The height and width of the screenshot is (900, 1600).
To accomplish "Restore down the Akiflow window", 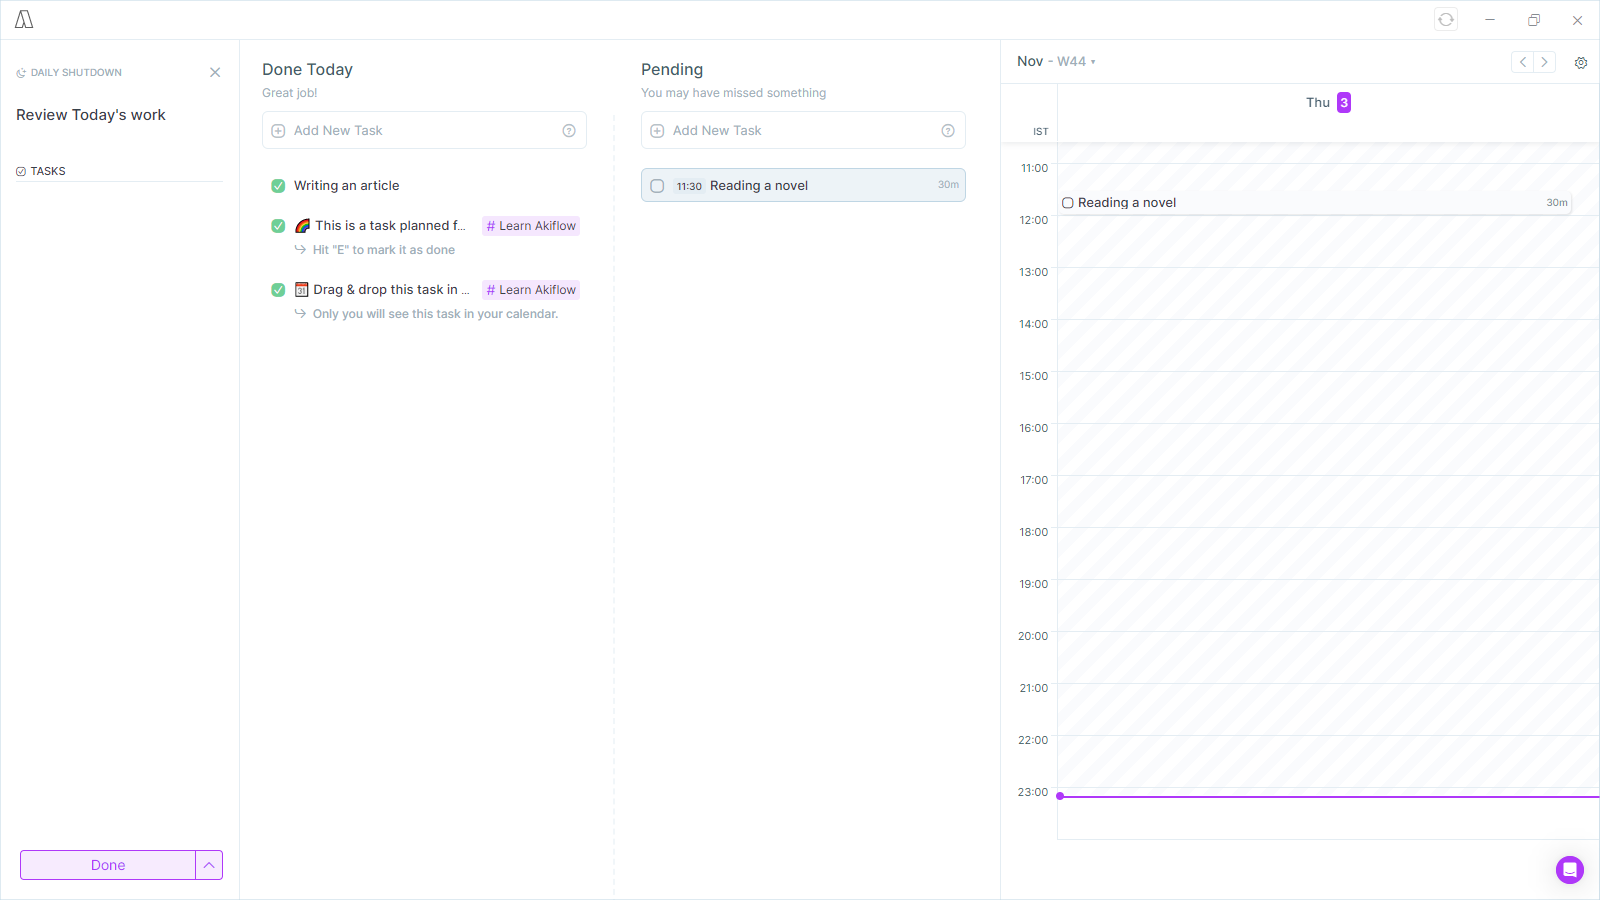I will (1534, 19).
